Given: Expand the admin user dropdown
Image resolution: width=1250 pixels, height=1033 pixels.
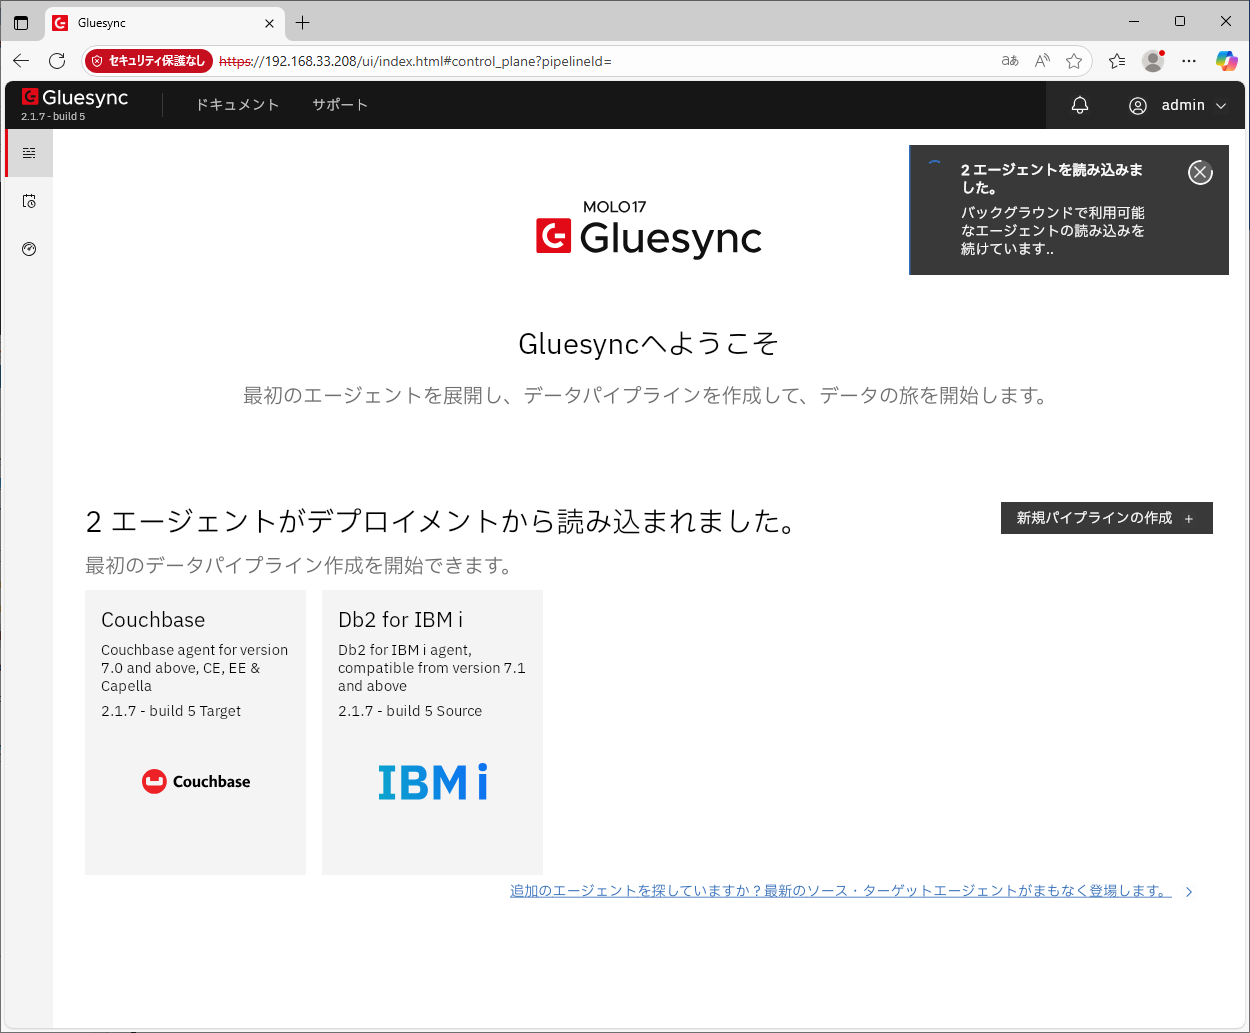Looking at the screenshot, I should (1178, 105).
